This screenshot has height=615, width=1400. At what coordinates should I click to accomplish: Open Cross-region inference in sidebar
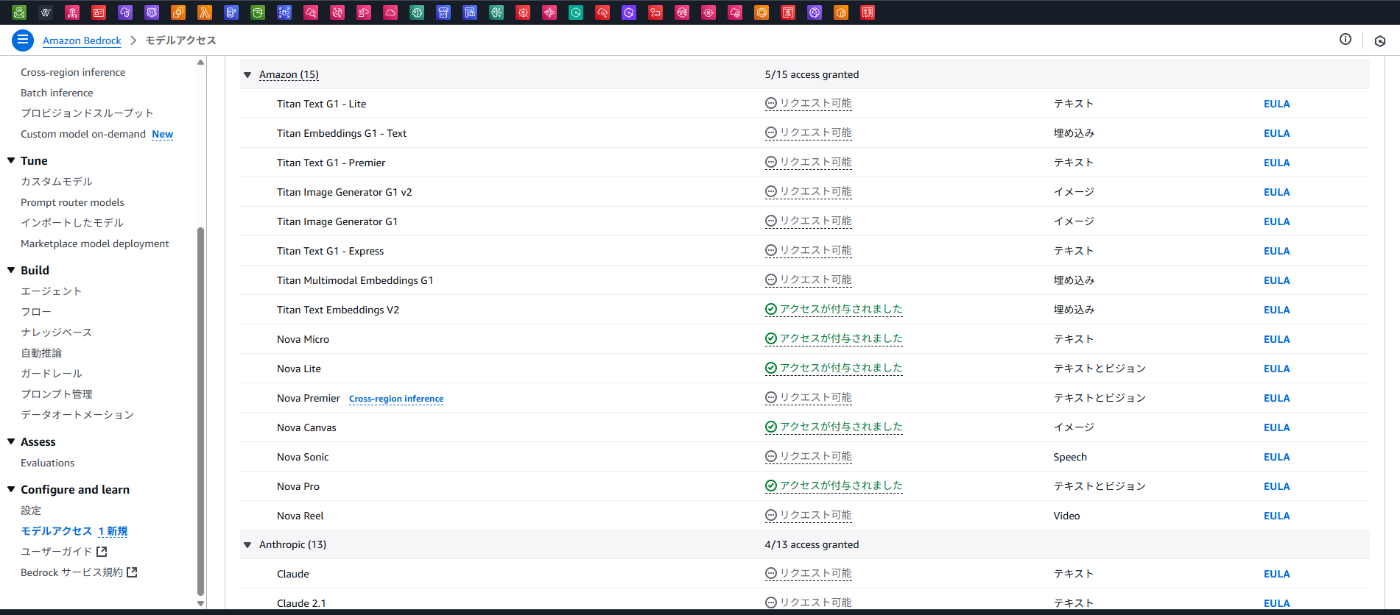[73, 72]
